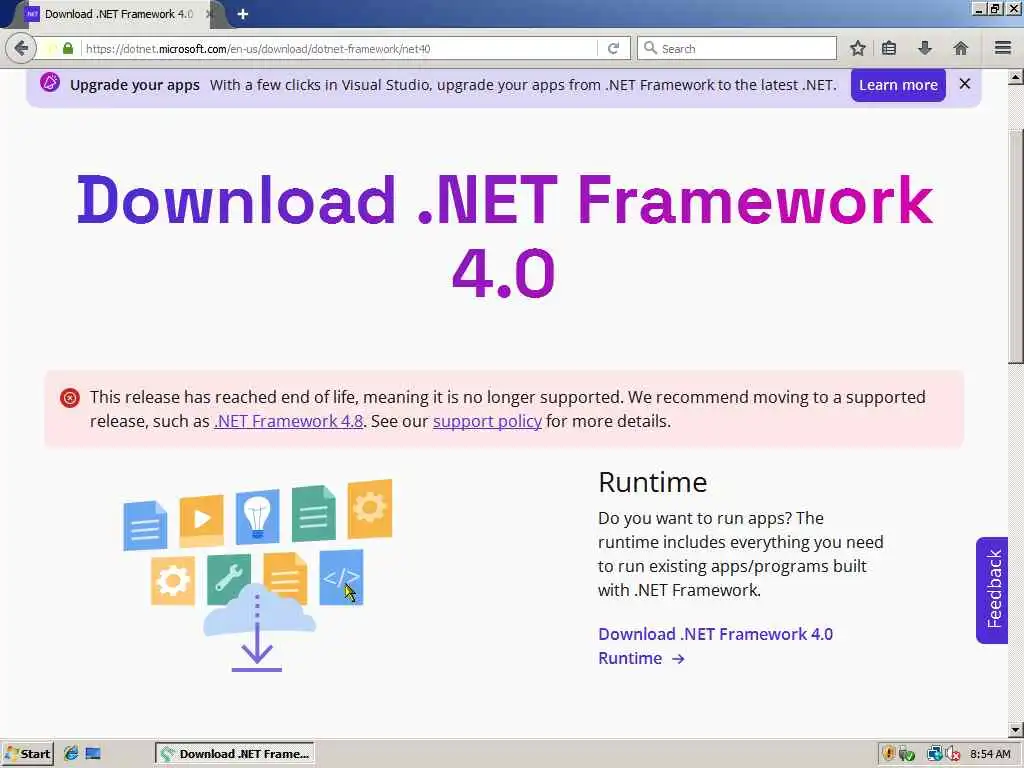The height and width of the screenshot is (768, 1024).
Task: Open the bookmarks list icon
Action: pos(889,48)
